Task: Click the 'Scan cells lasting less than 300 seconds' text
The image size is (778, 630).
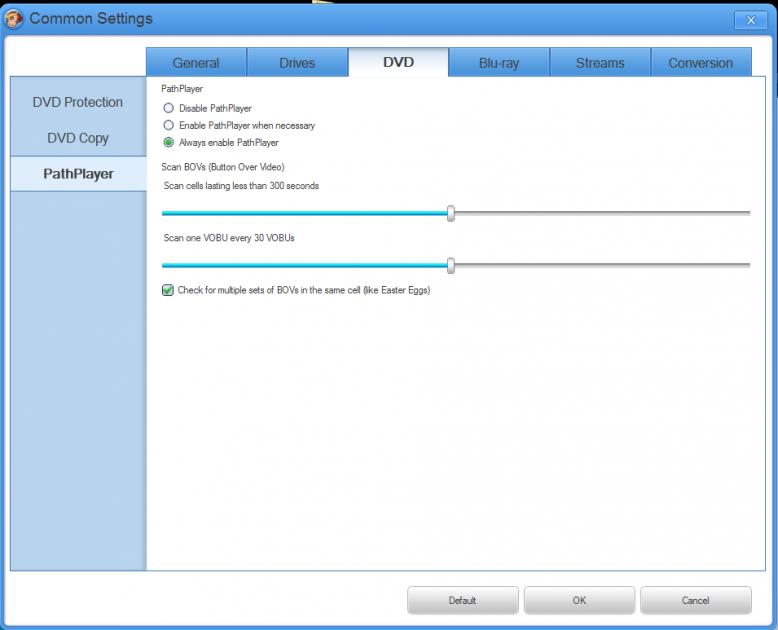Action: 241,186
